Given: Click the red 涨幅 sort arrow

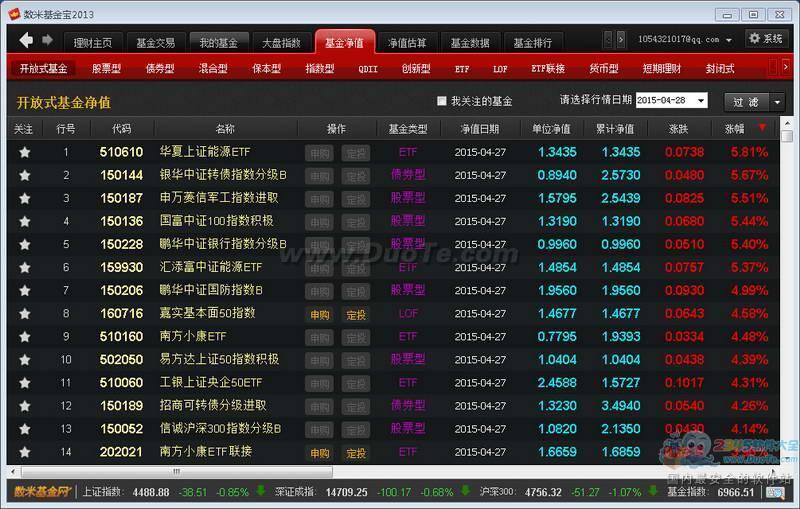Looking at the screenshot, I should pyautogui.click(x=762, y=128).
